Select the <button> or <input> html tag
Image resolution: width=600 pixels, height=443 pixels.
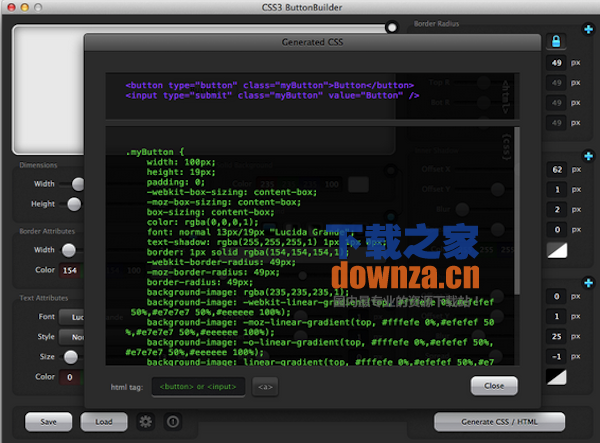[198, 387]
